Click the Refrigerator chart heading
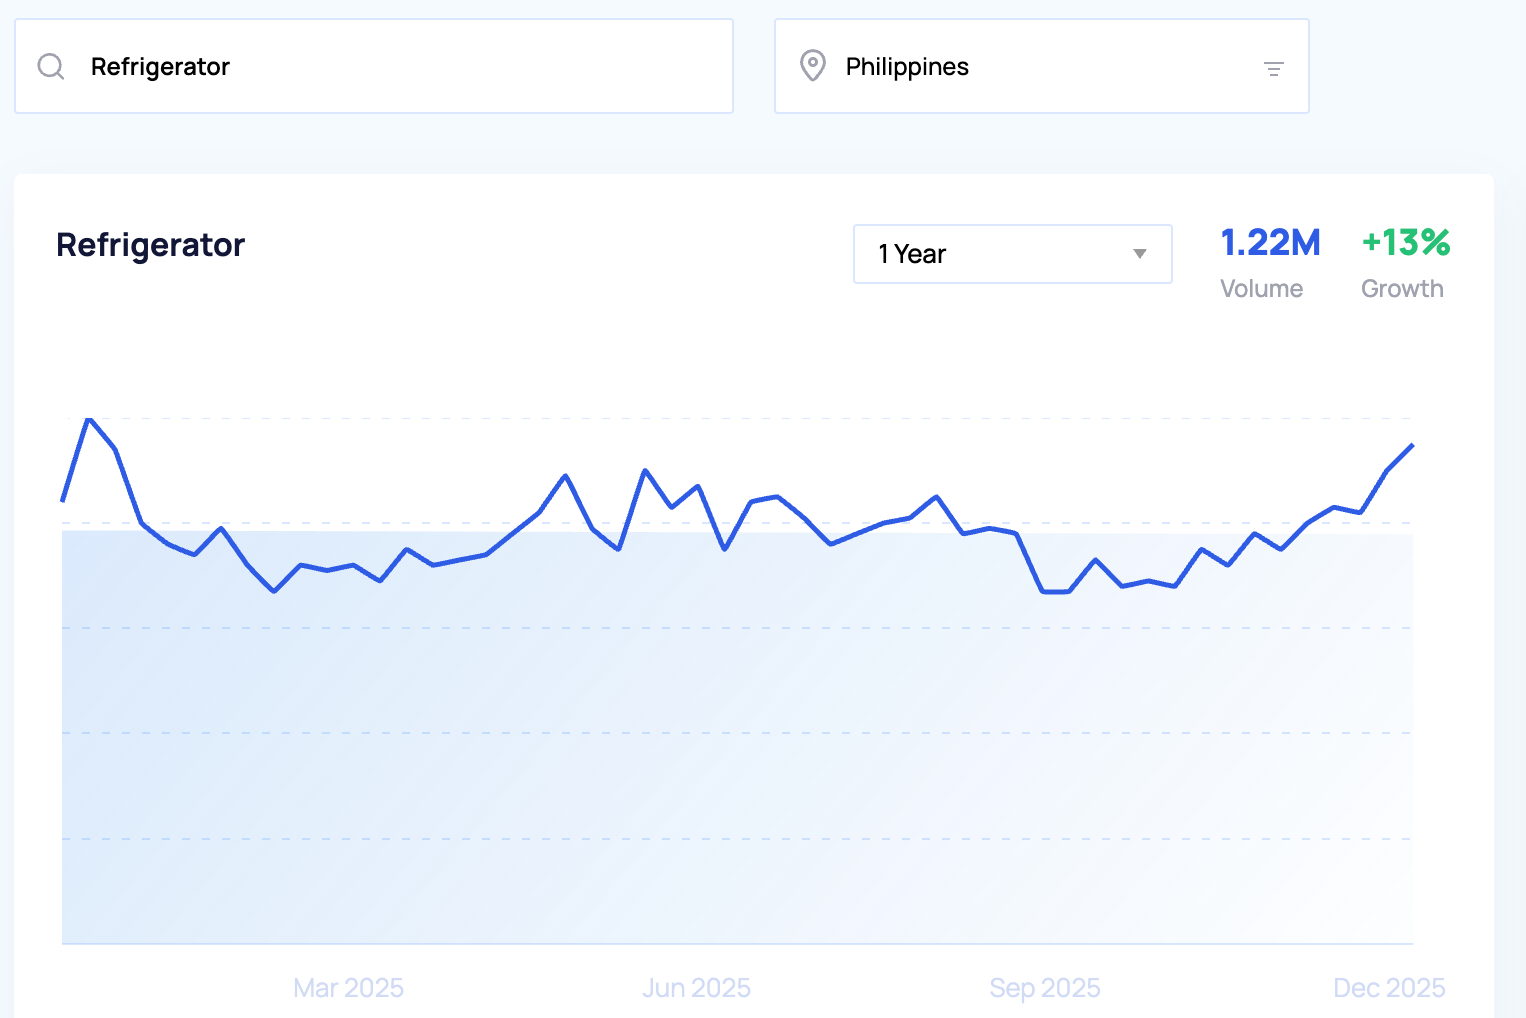 [x=150, y=245]
